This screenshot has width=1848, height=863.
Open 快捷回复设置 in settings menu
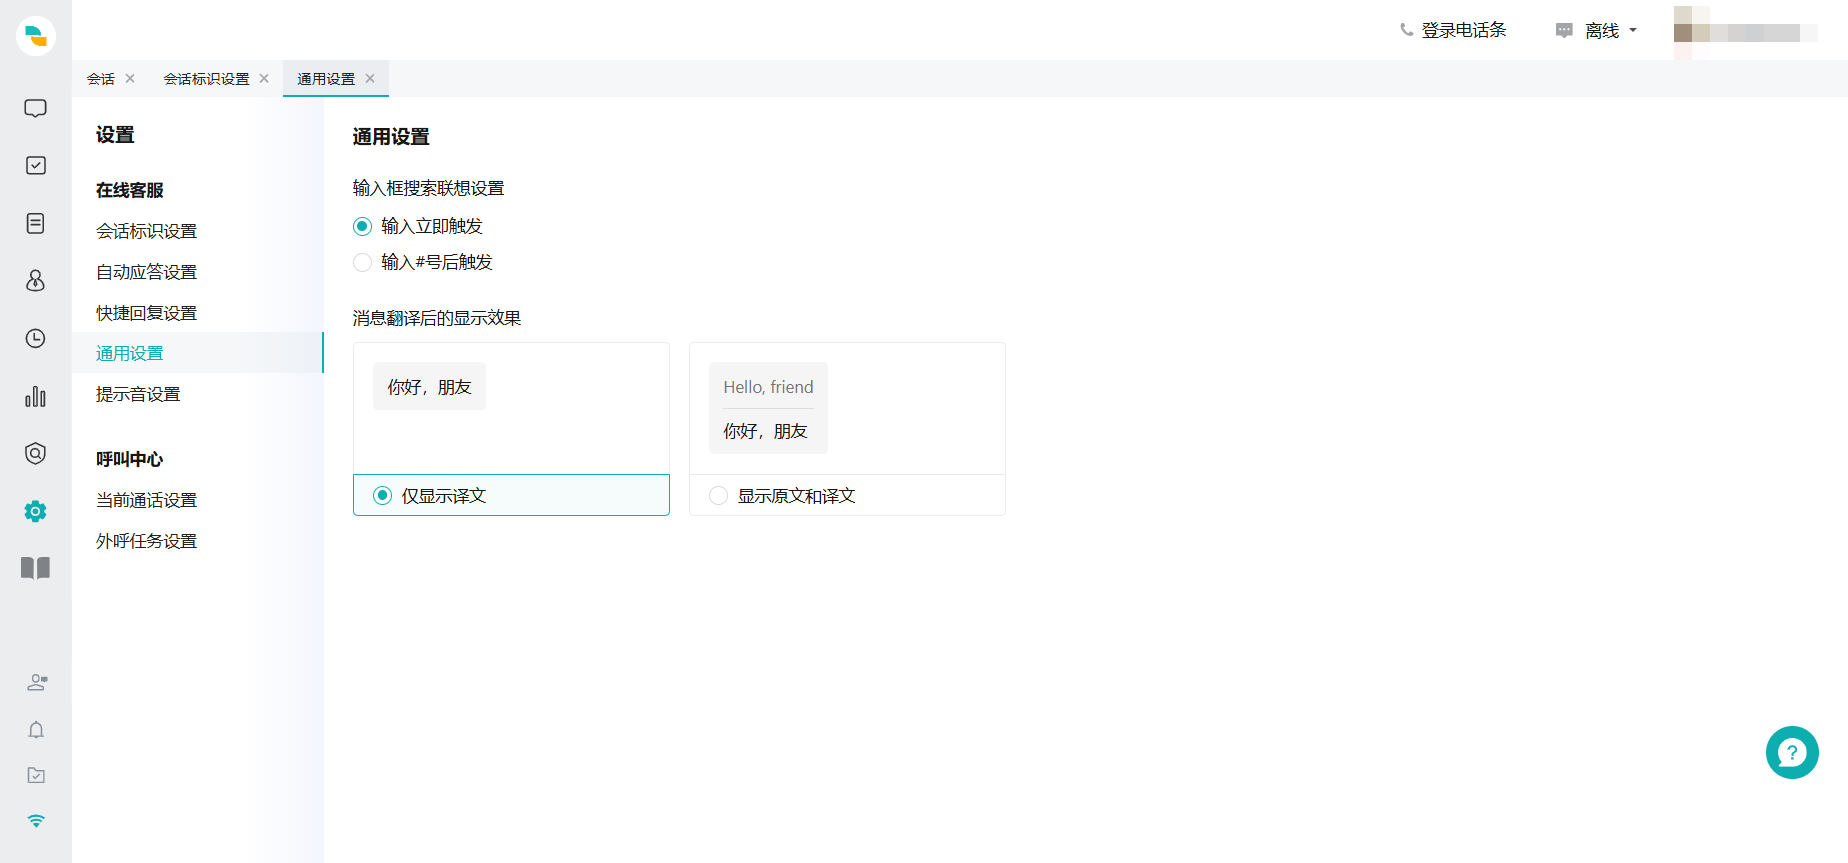pyautogui.click(x=146, y=313)
